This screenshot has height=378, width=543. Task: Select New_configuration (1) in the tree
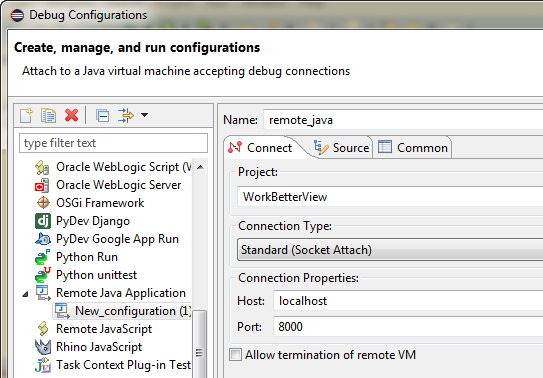[133, 311]
